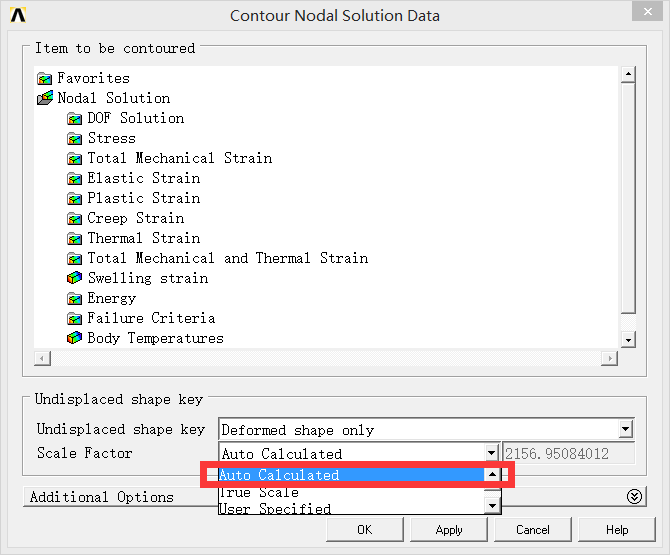Screen dimensions: 670x555
Task: Click the Body Temperatures cube icon
Action: [x=74, y=338]
